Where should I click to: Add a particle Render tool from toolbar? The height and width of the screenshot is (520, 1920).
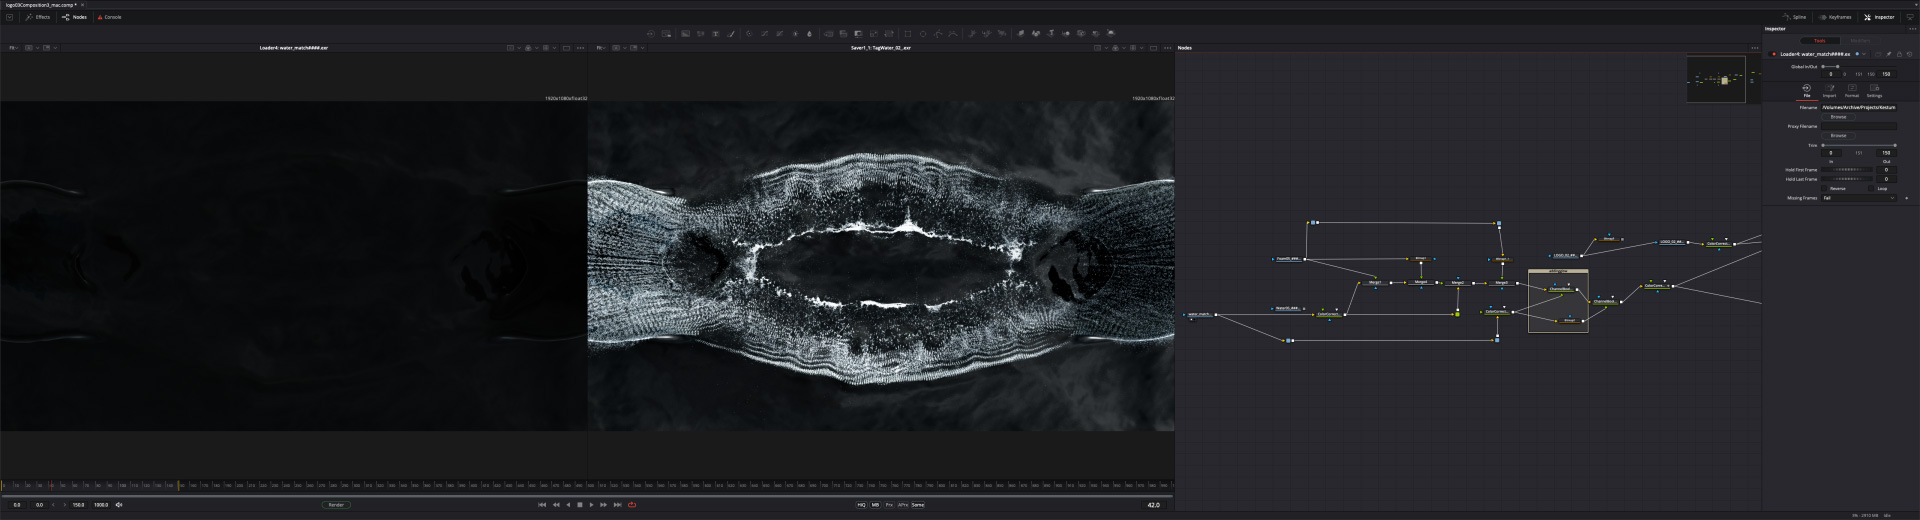point(1001,33)
